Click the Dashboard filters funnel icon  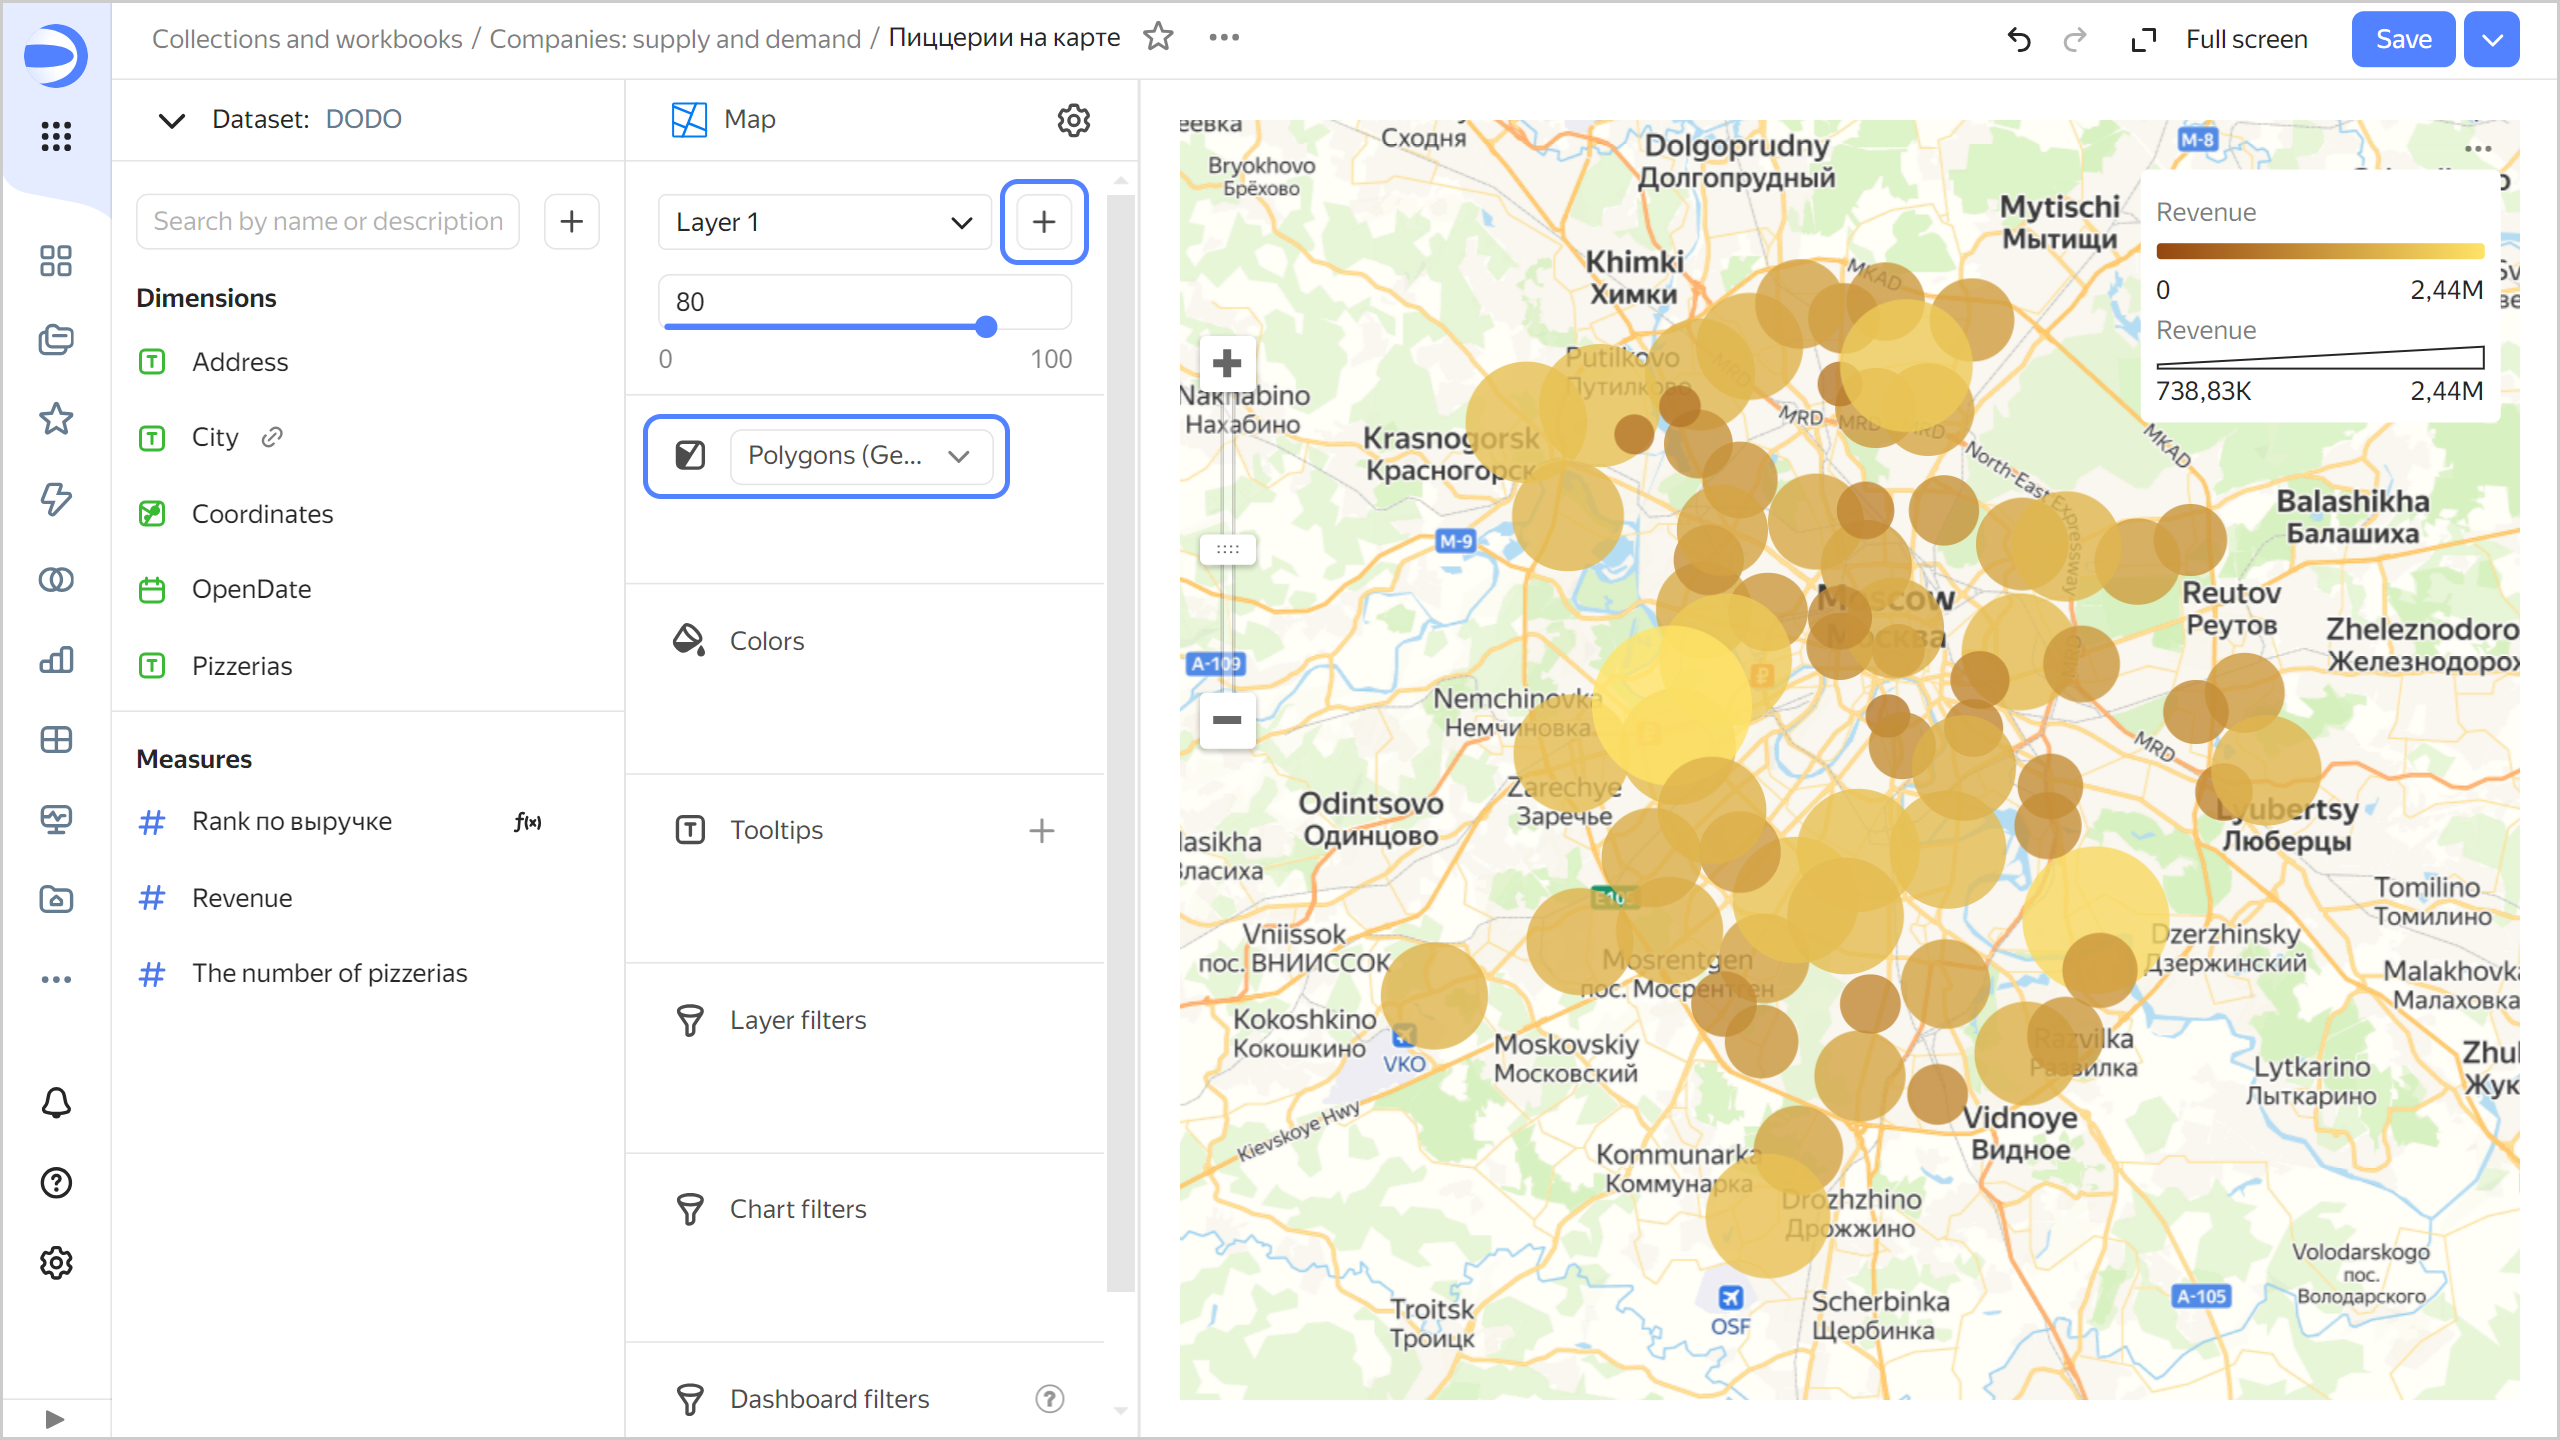pyautogui.click(x=689, y=1398)
